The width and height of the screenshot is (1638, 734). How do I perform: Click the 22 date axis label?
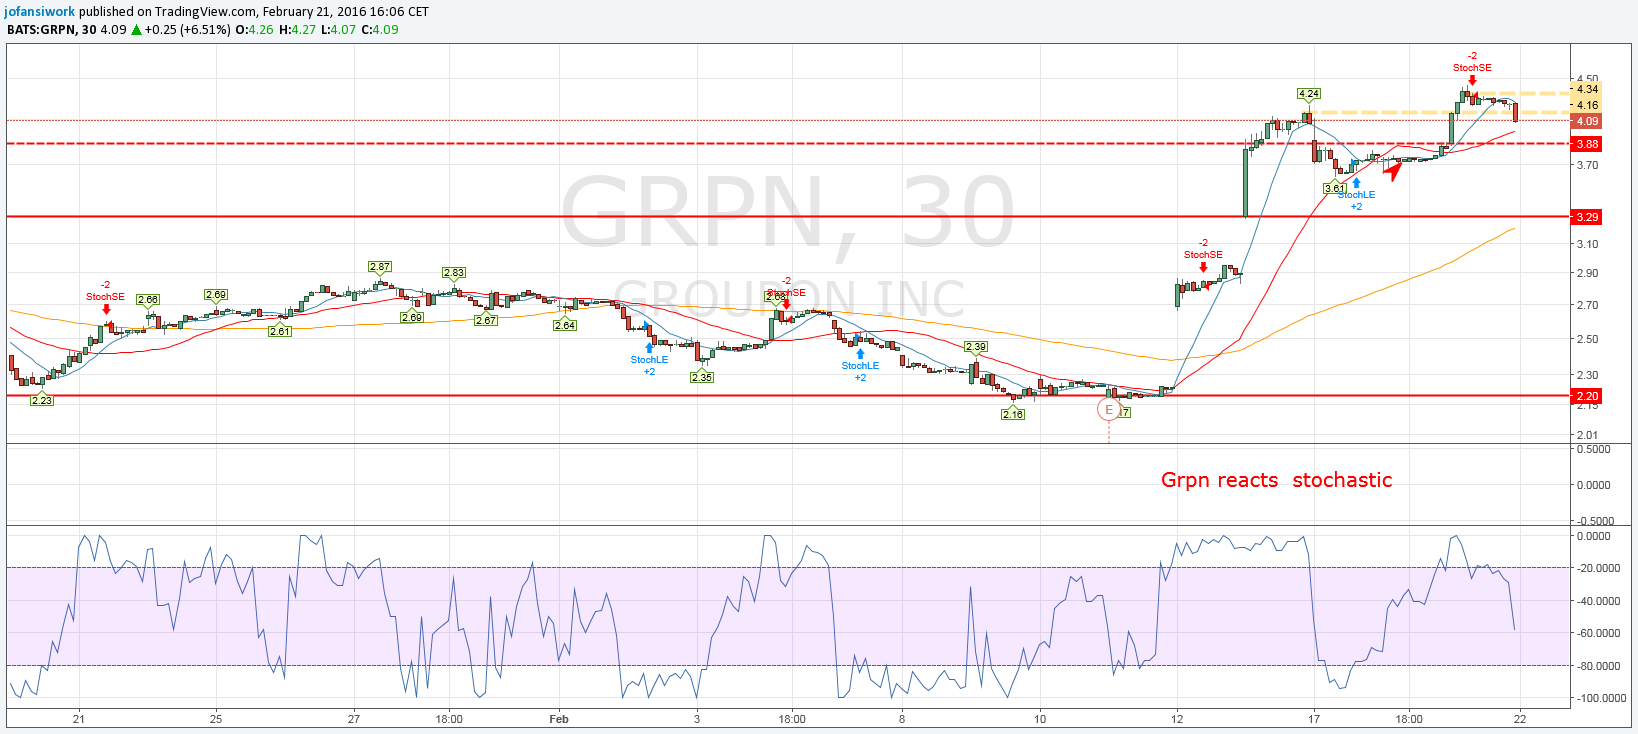(x=1520, y=719)
